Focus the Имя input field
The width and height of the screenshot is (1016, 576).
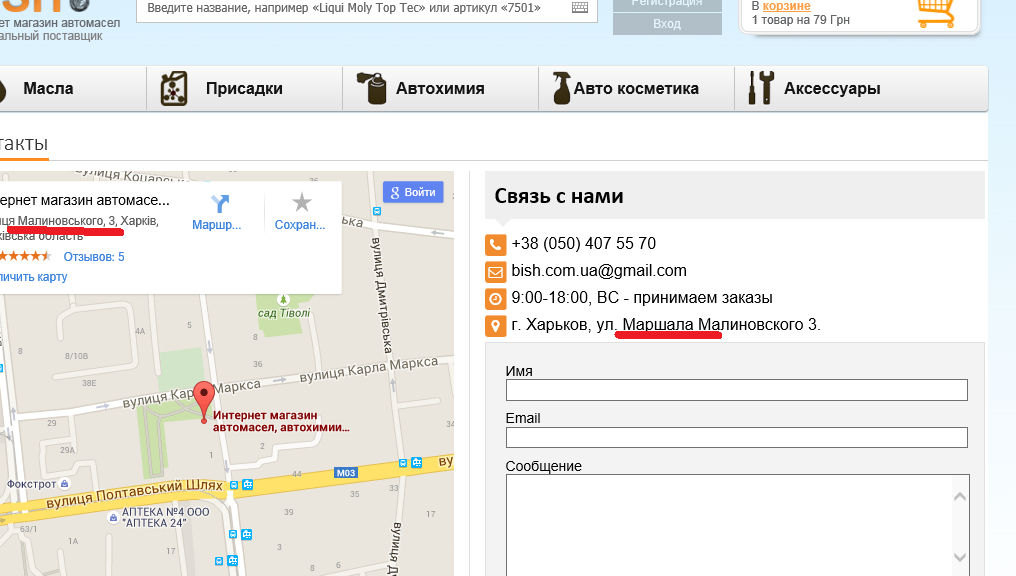pyautogui.click(x=737, y=390)
